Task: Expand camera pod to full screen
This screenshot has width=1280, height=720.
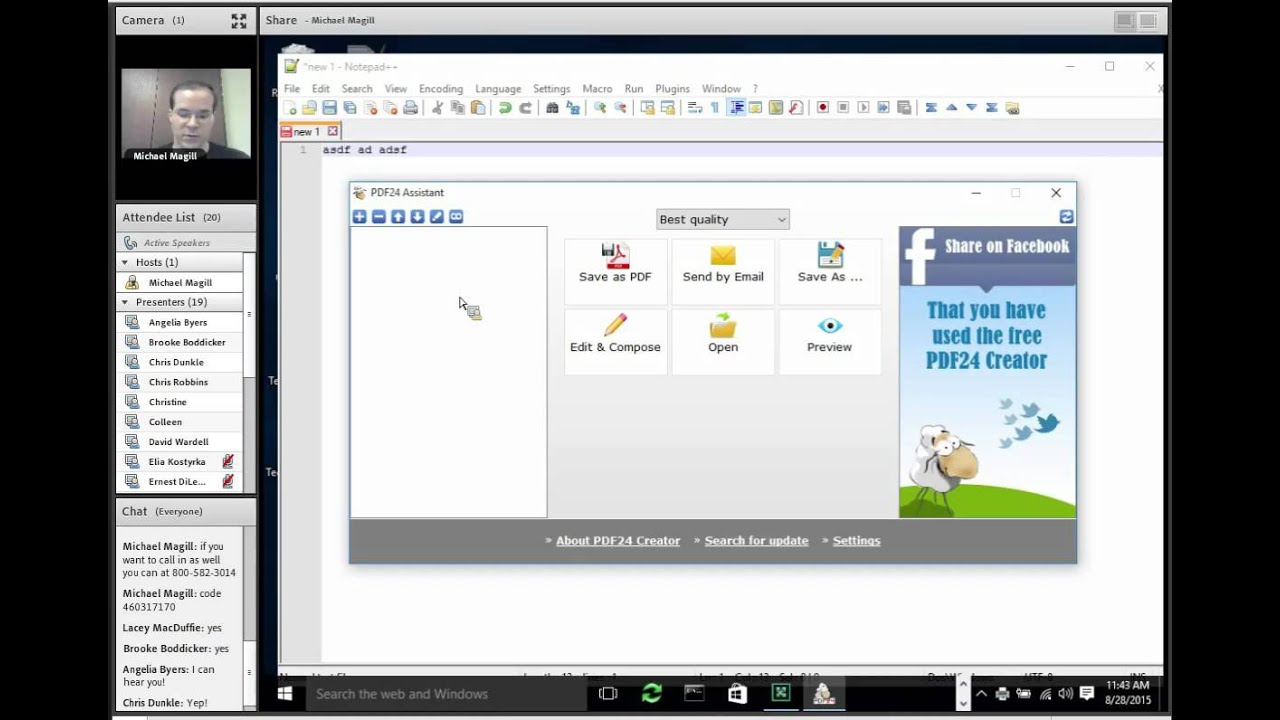Action: (239, 20)
